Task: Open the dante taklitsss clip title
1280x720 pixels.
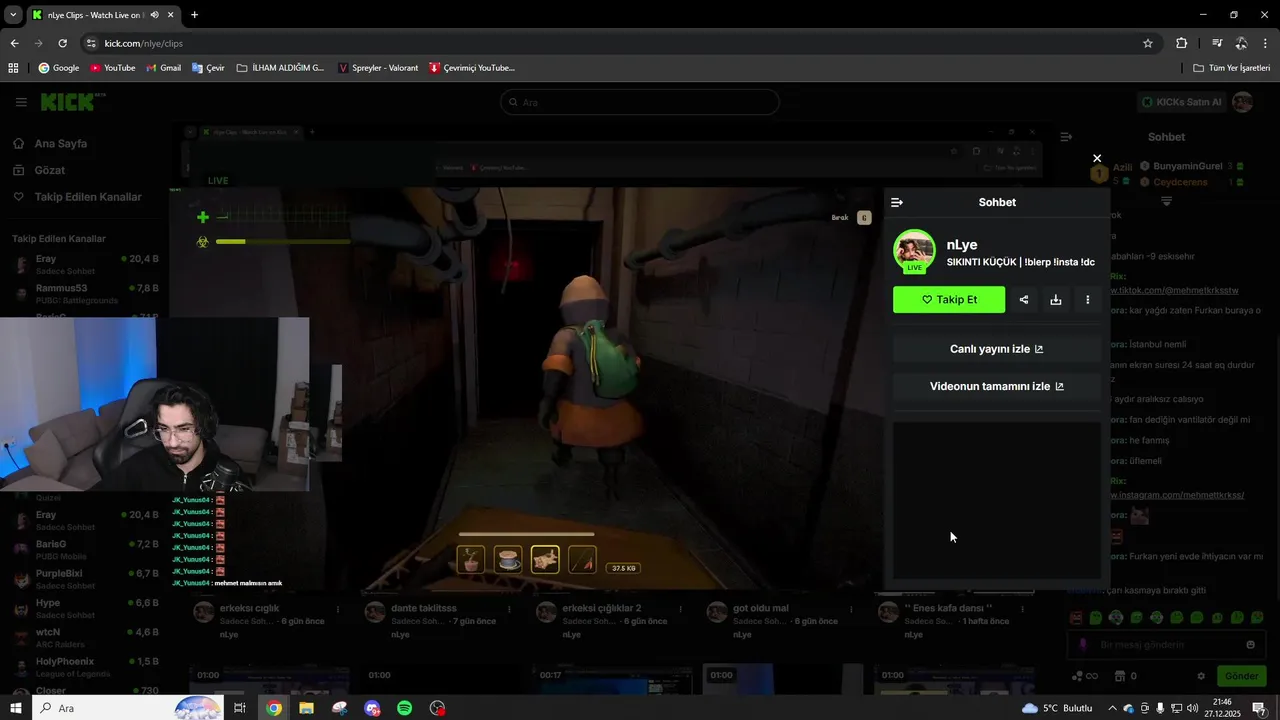Action: [x=424, y=608]
